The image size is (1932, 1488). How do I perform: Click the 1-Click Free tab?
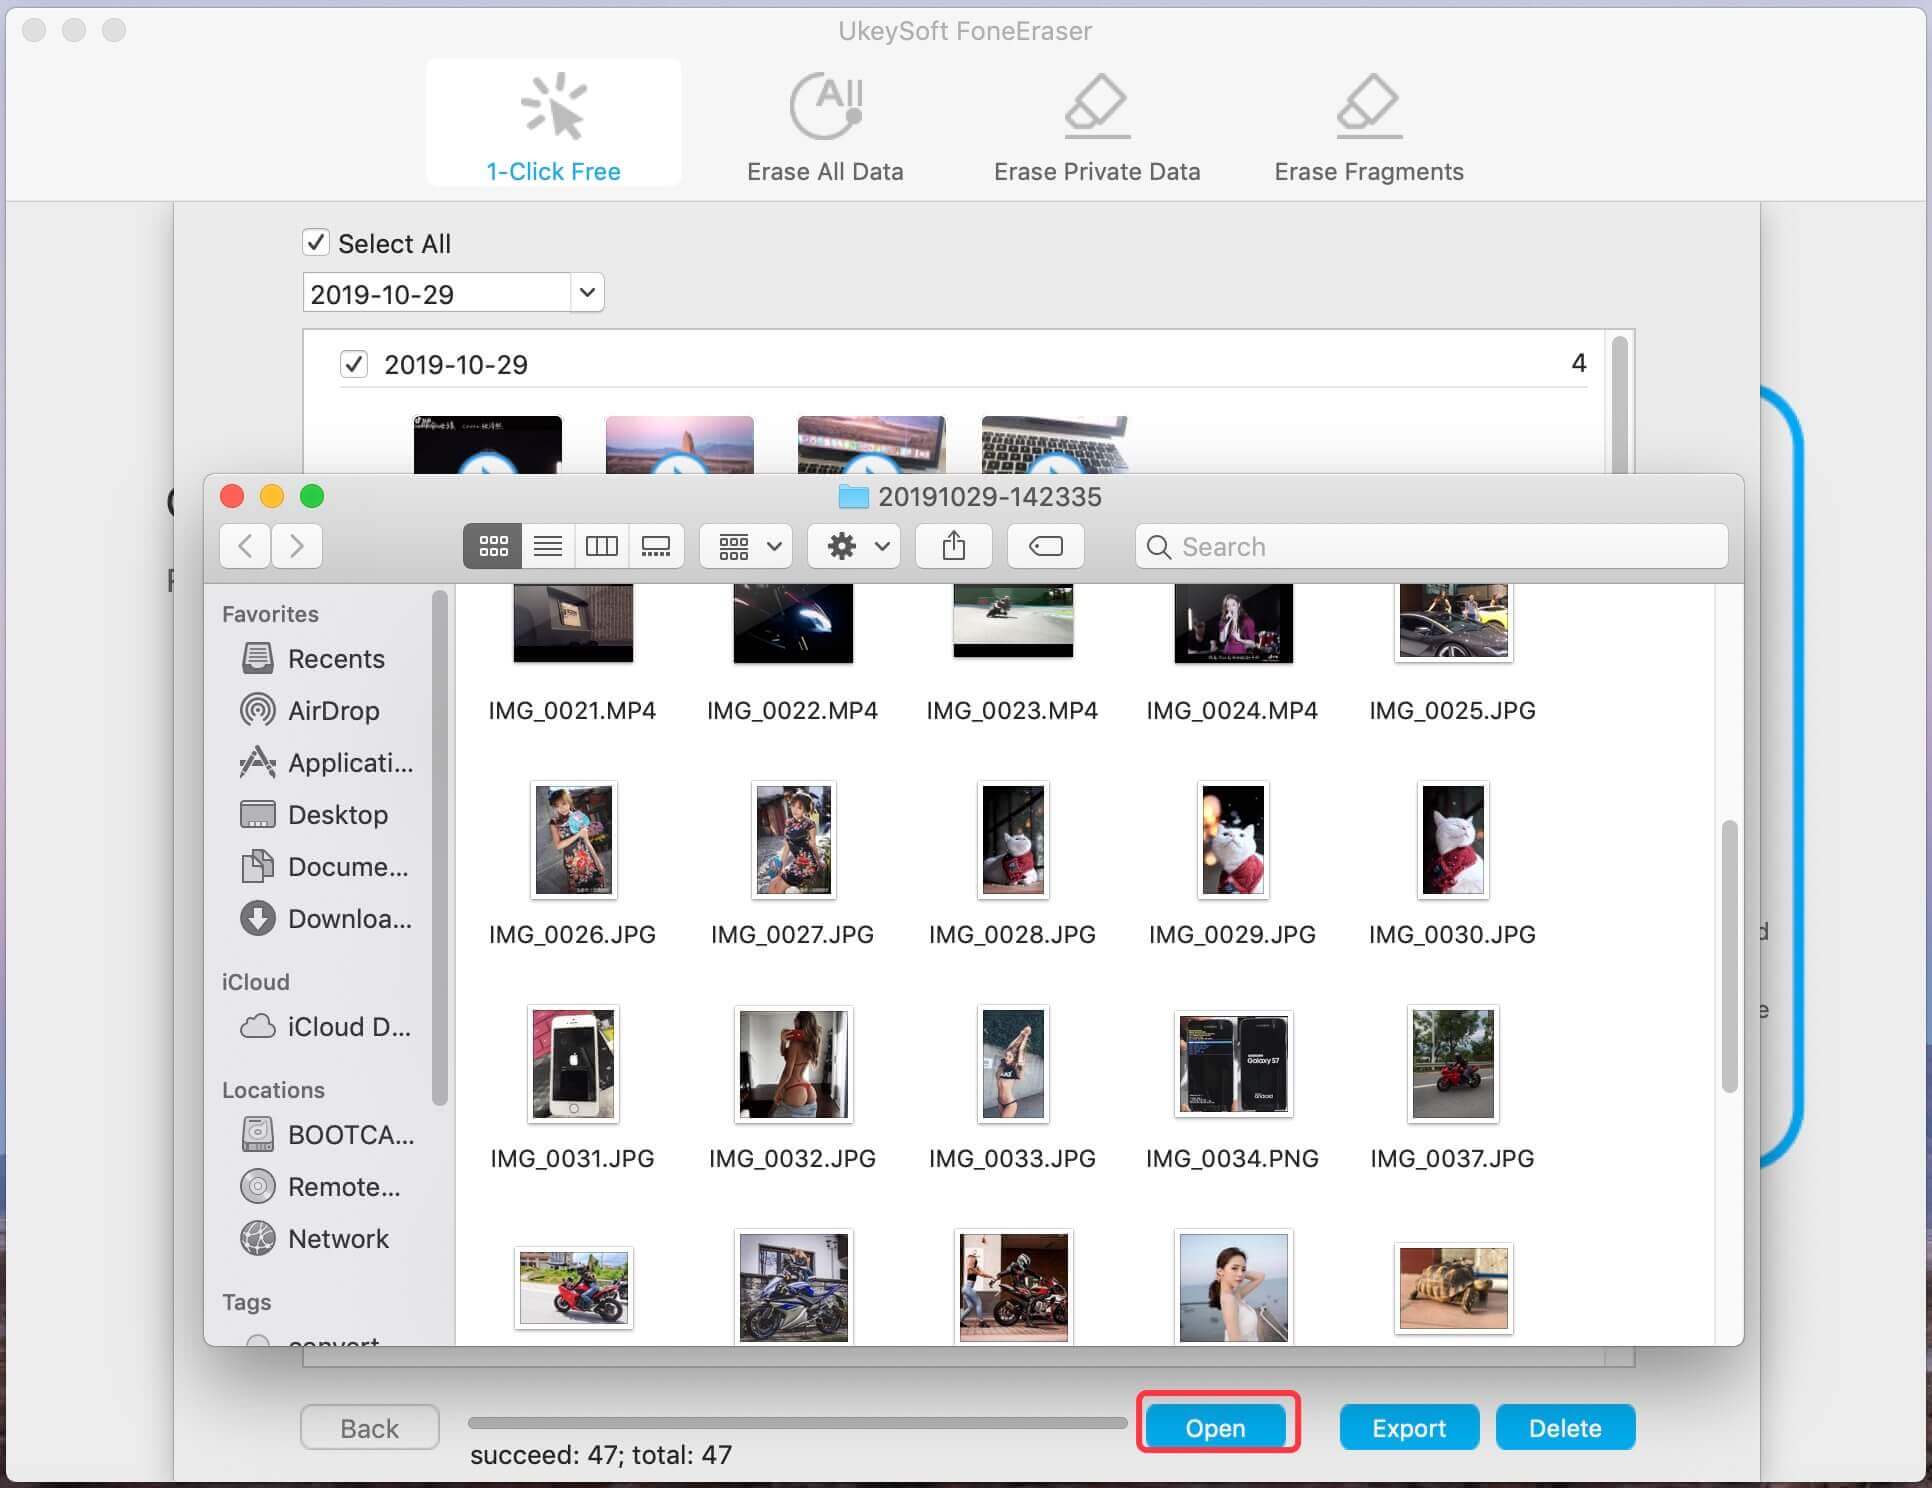[x=553, y=131]
